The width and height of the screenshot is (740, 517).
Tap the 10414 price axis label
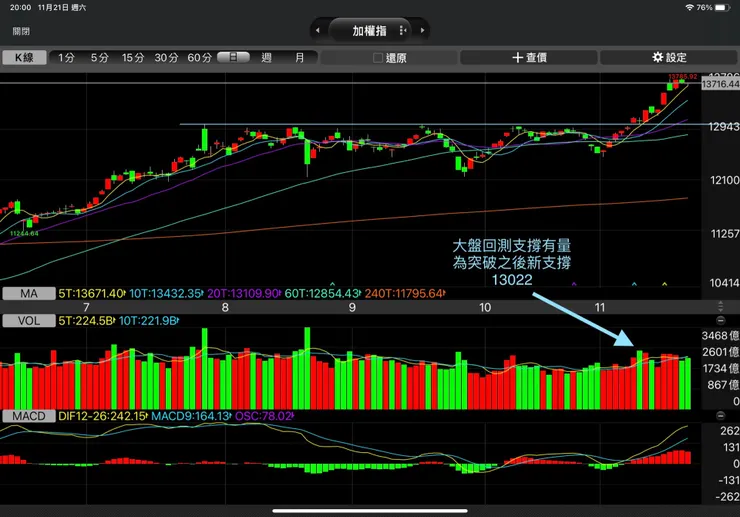pyautogui.click(x=725, y=283)
